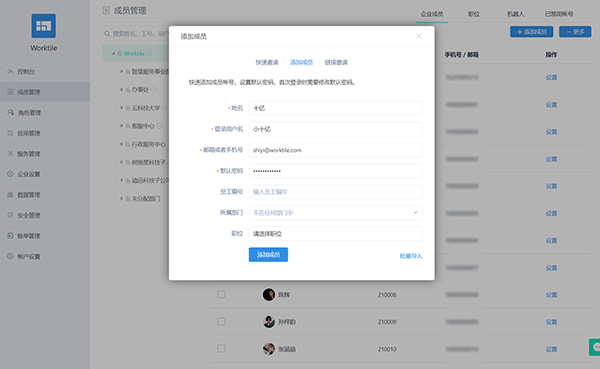The height and width of the screenshot is (369, 600).
Task: Open the green chat widget icon
Action: tap(595, 347)
